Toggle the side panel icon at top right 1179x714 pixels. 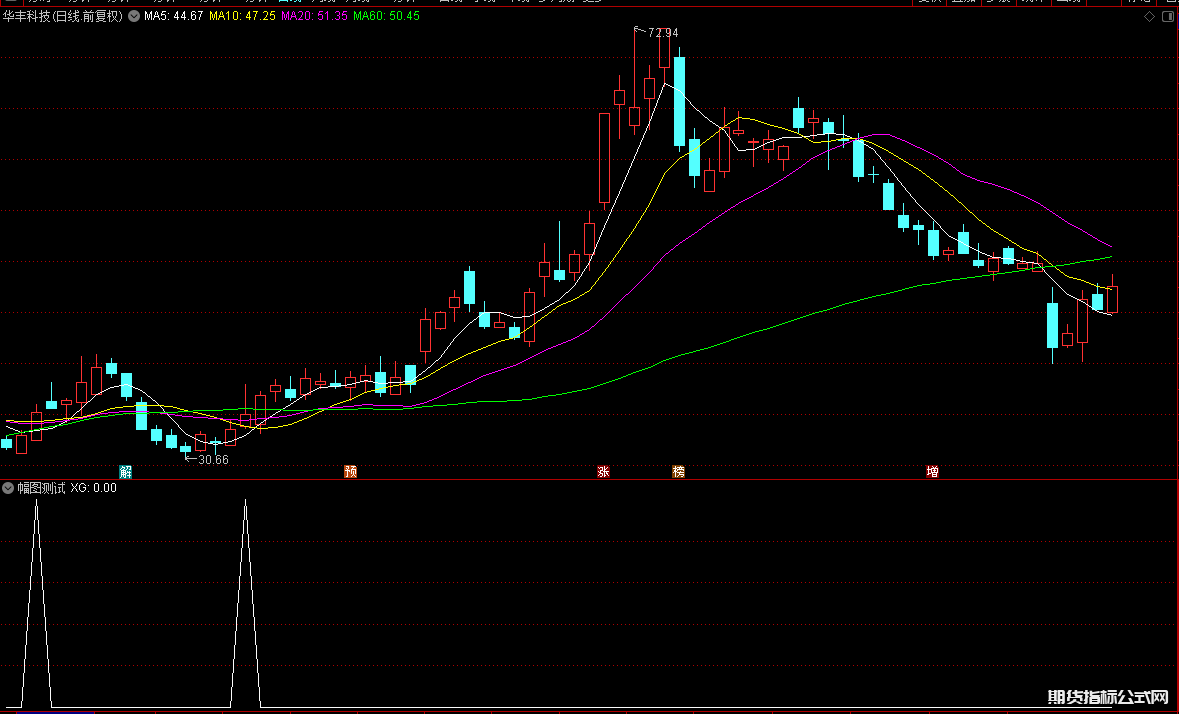tap(1169, 17)
